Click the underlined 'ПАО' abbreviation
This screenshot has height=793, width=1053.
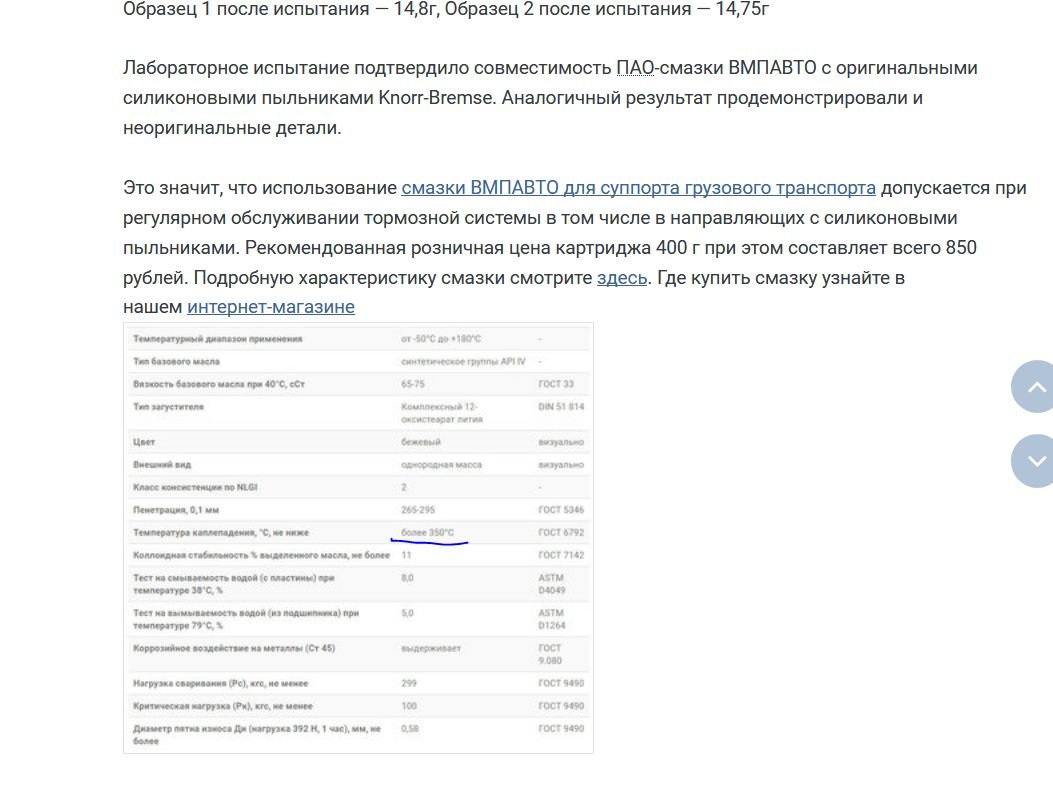(x=635, y=68)
